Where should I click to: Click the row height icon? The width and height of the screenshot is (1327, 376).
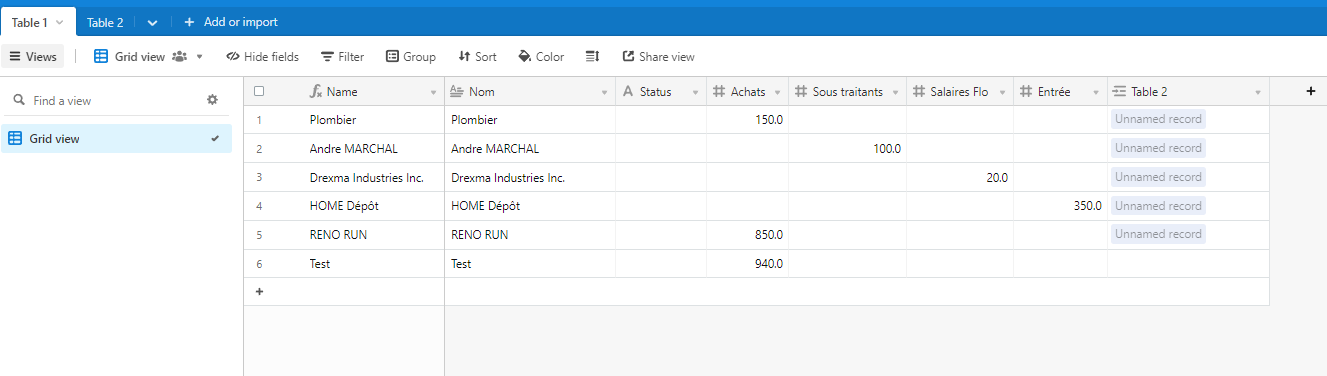tap(592, 57)
